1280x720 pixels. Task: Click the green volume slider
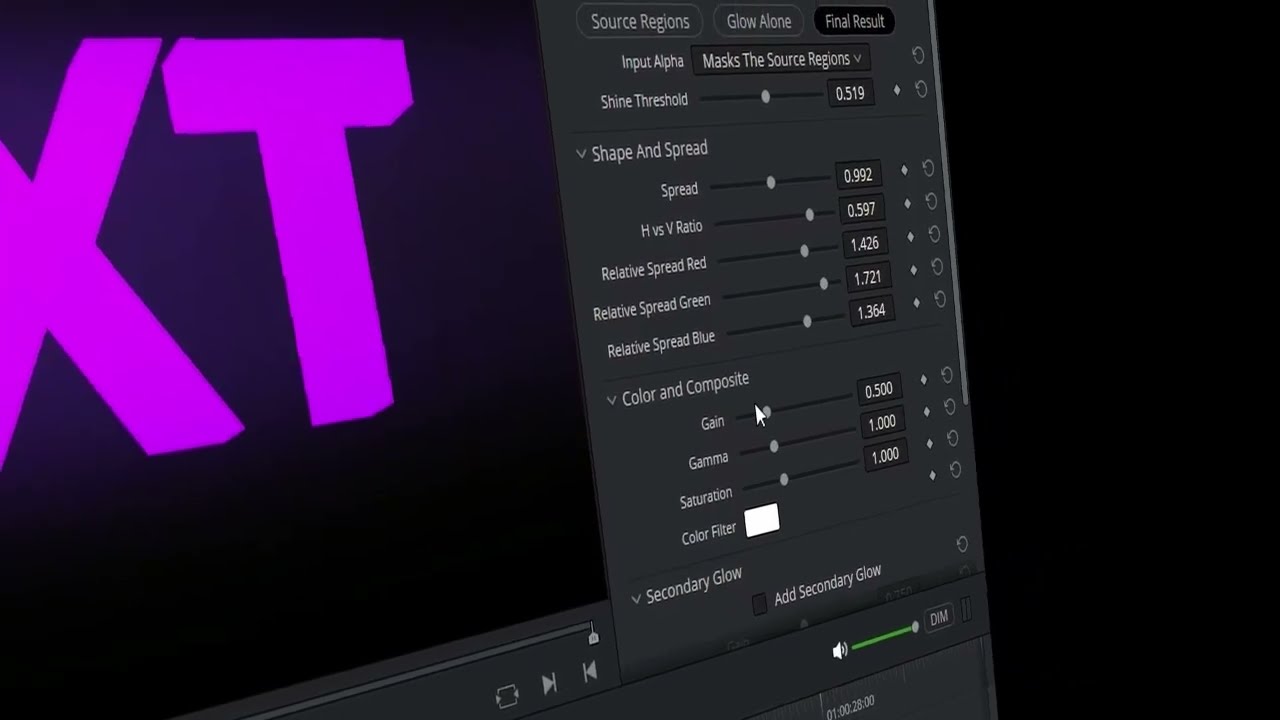pos(885,638)
